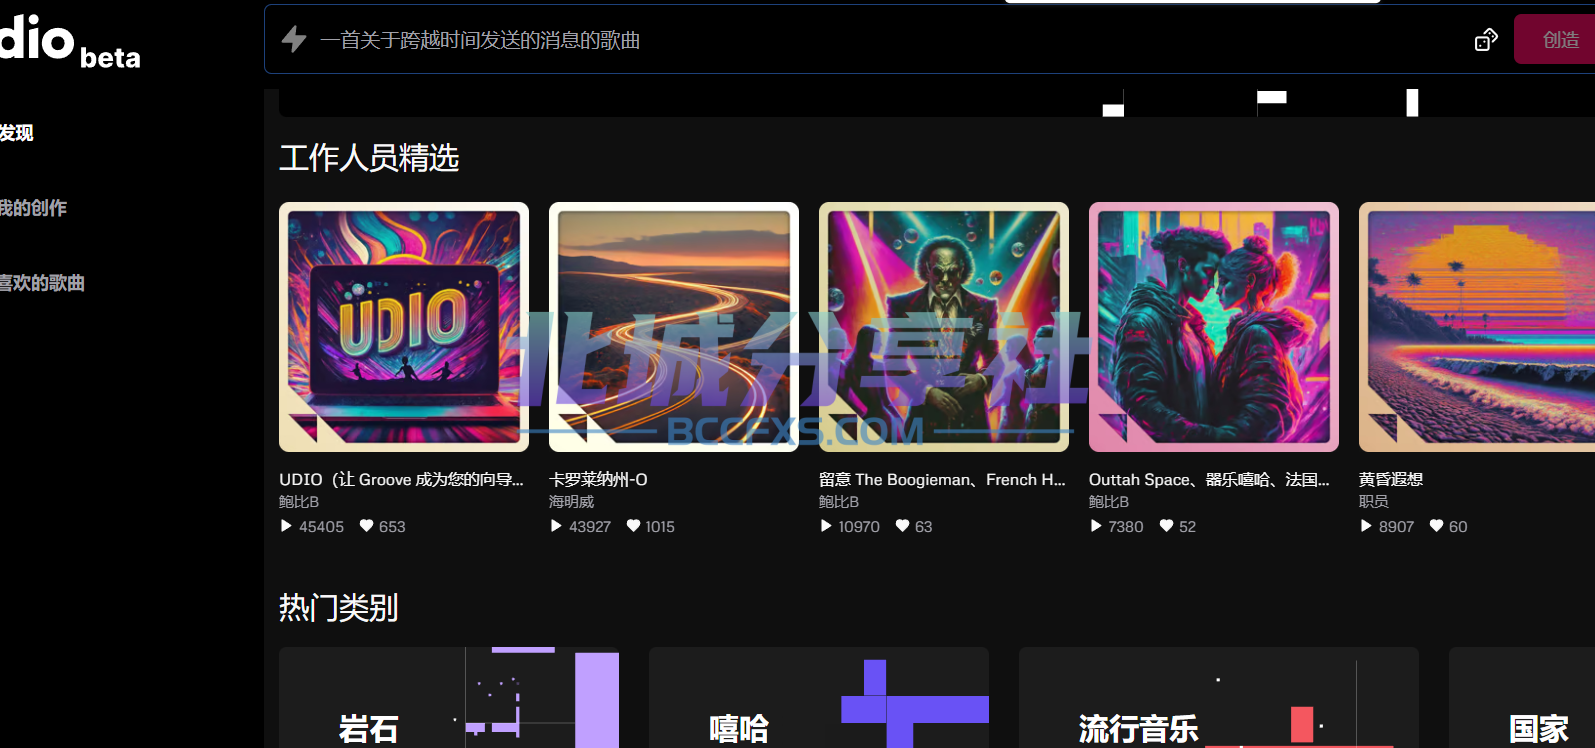Click play icon beside 8907
This screenshot has width=1595, height=748.
(x=1366, y=526)
